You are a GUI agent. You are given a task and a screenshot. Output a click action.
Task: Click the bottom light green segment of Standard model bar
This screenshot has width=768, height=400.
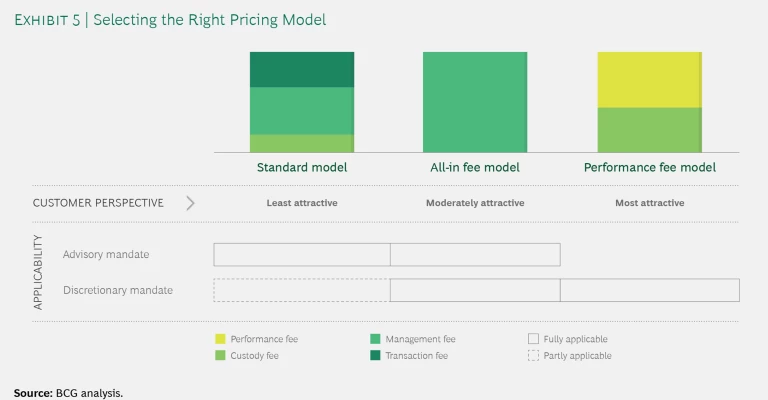302,143
